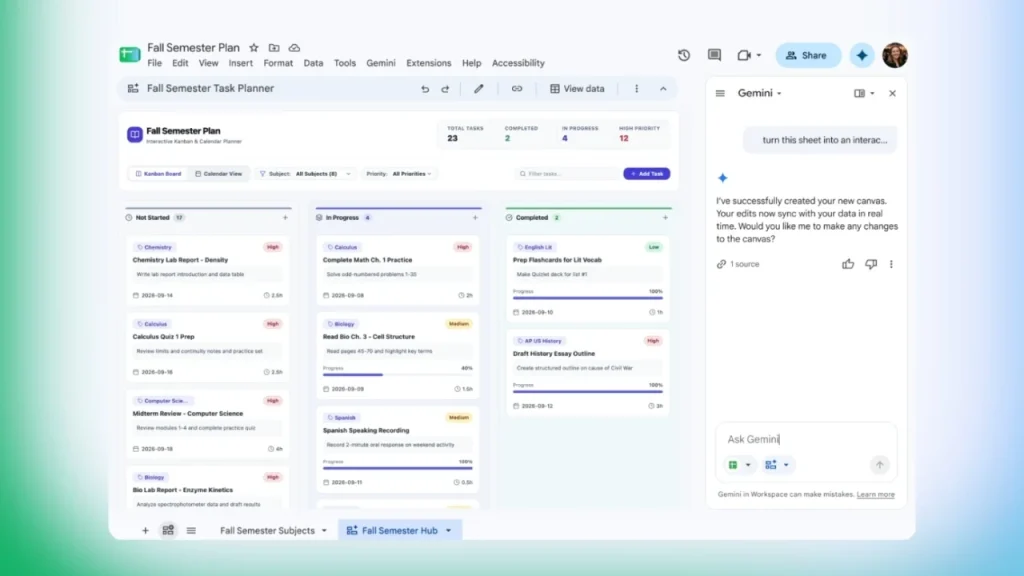Click the Share button
1024x576 pixels.
[808, 56]
